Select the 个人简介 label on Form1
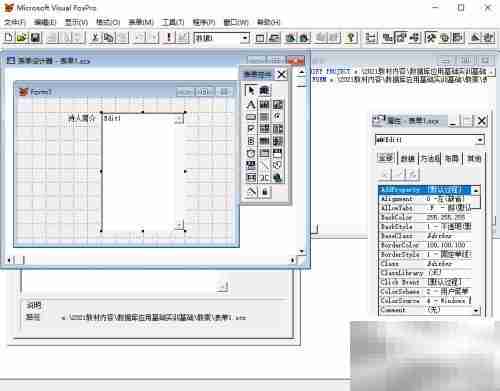Image resolution: width=500 pixels, height=391 pixels. click(82, 118)
